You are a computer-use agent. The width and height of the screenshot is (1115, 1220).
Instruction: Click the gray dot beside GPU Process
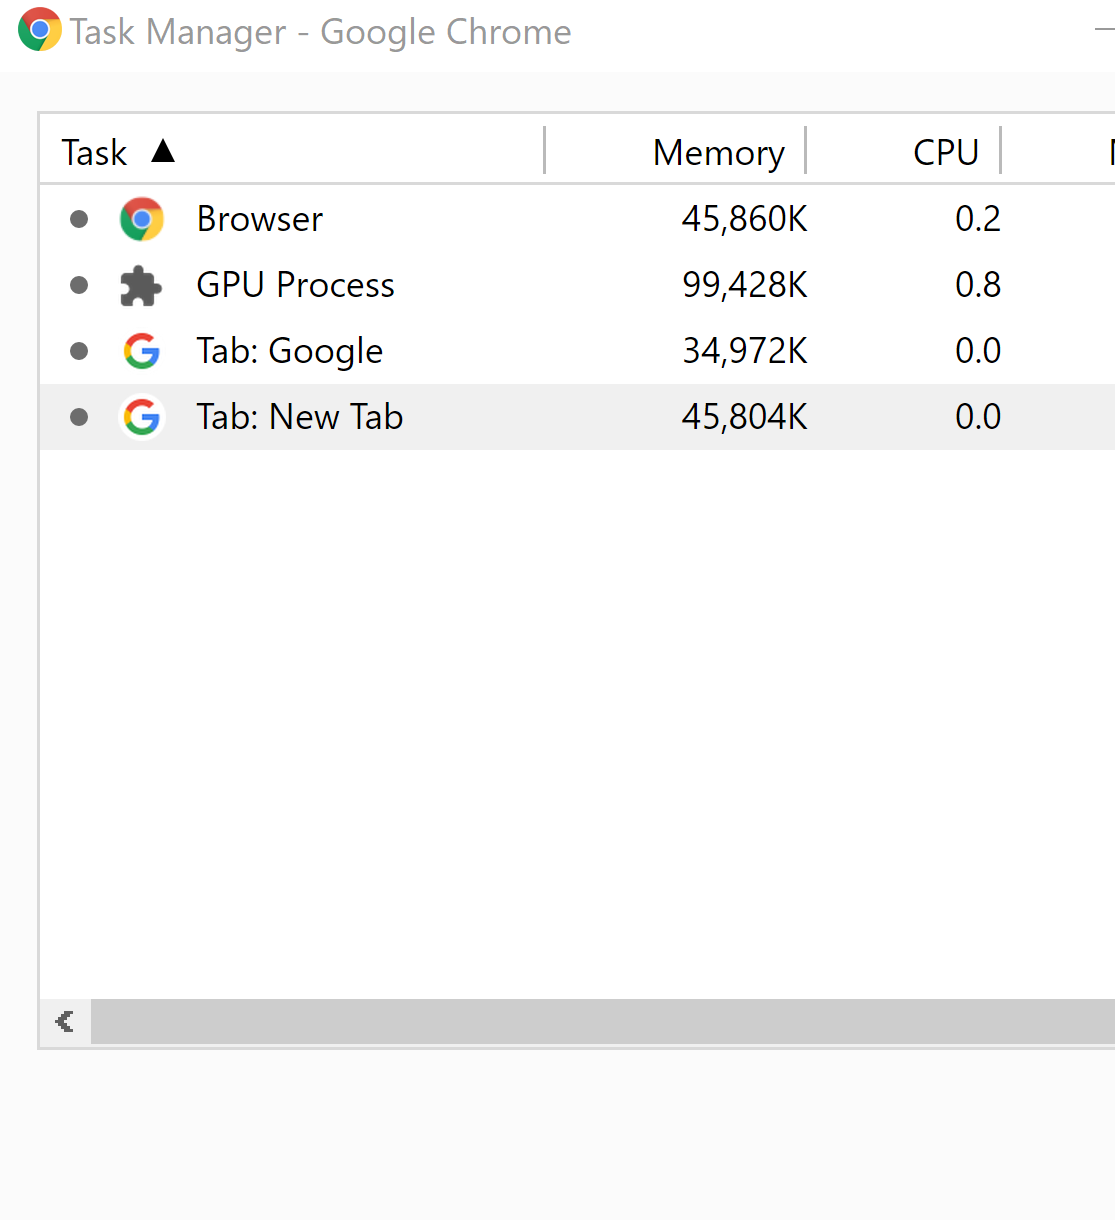tap(78, 285)
